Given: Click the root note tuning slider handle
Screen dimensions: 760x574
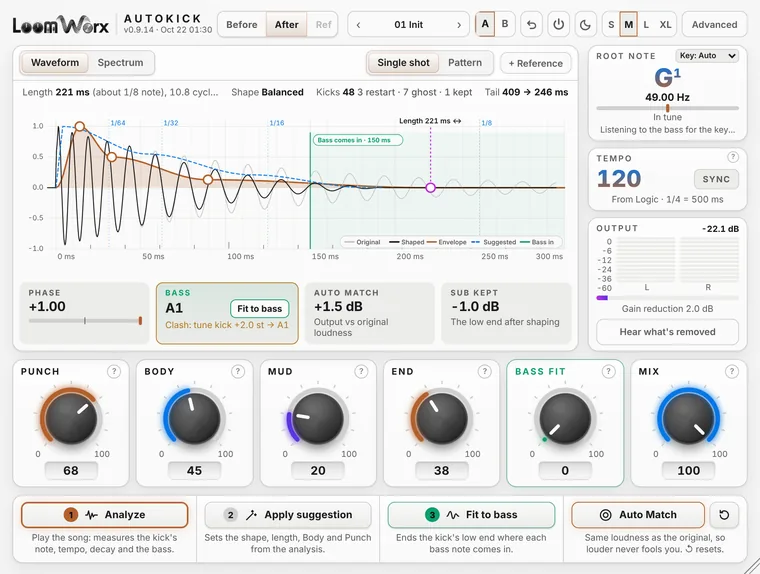Looking at the screenshot, I should click(667, 108).
